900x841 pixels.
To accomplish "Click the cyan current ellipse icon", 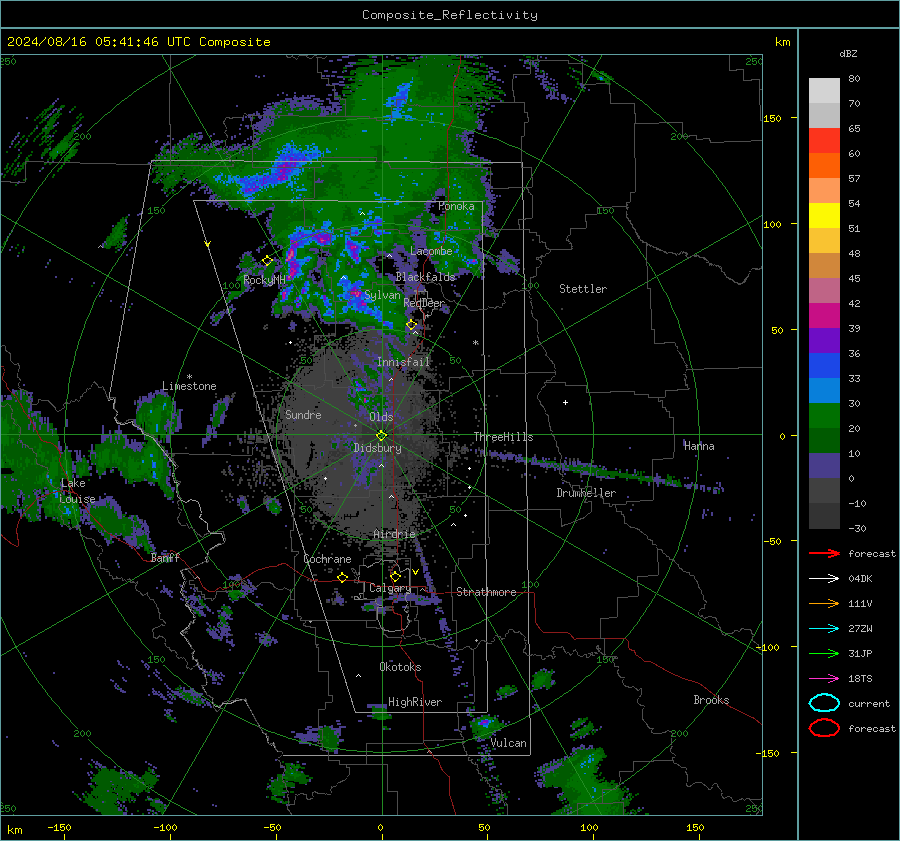I will tap(824, 703).
